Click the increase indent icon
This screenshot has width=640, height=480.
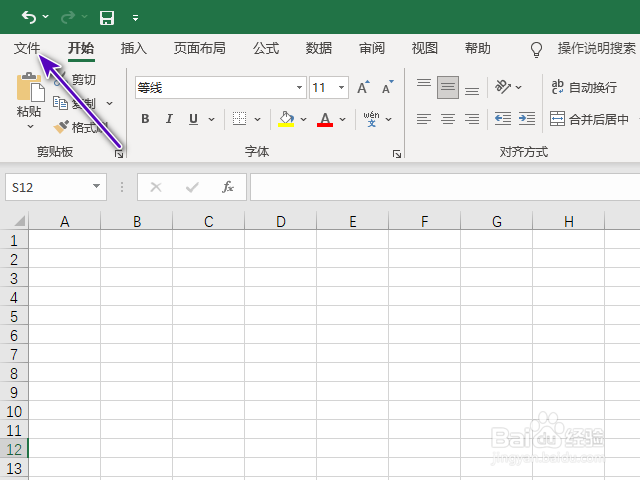pos(527,119)
